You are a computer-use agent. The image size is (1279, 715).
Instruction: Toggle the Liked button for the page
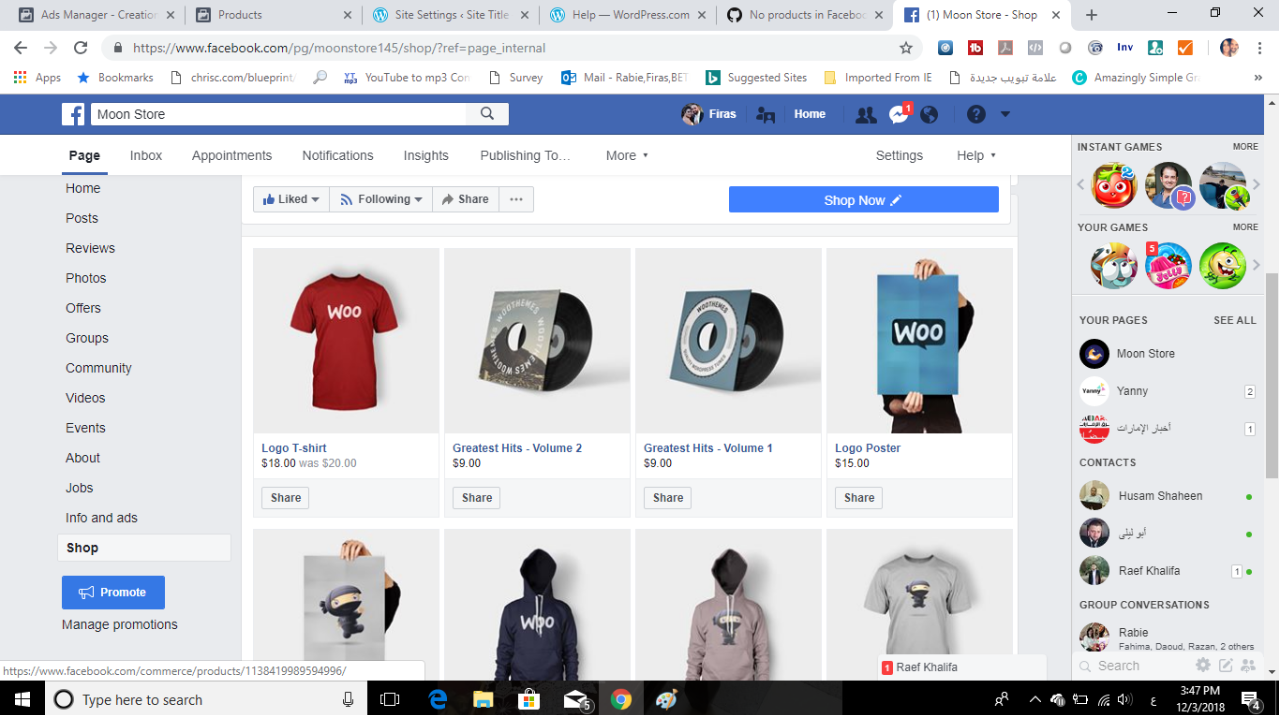pyautogui.click(x=291, y=200)
